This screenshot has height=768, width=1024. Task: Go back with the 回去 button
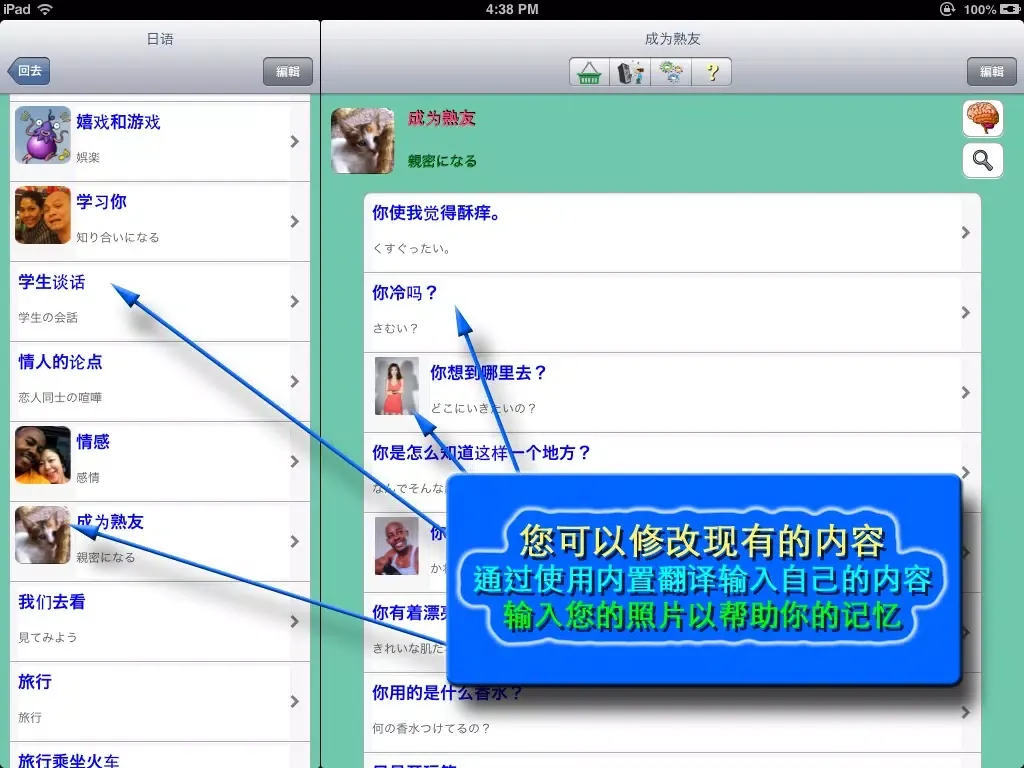point(29,71)
